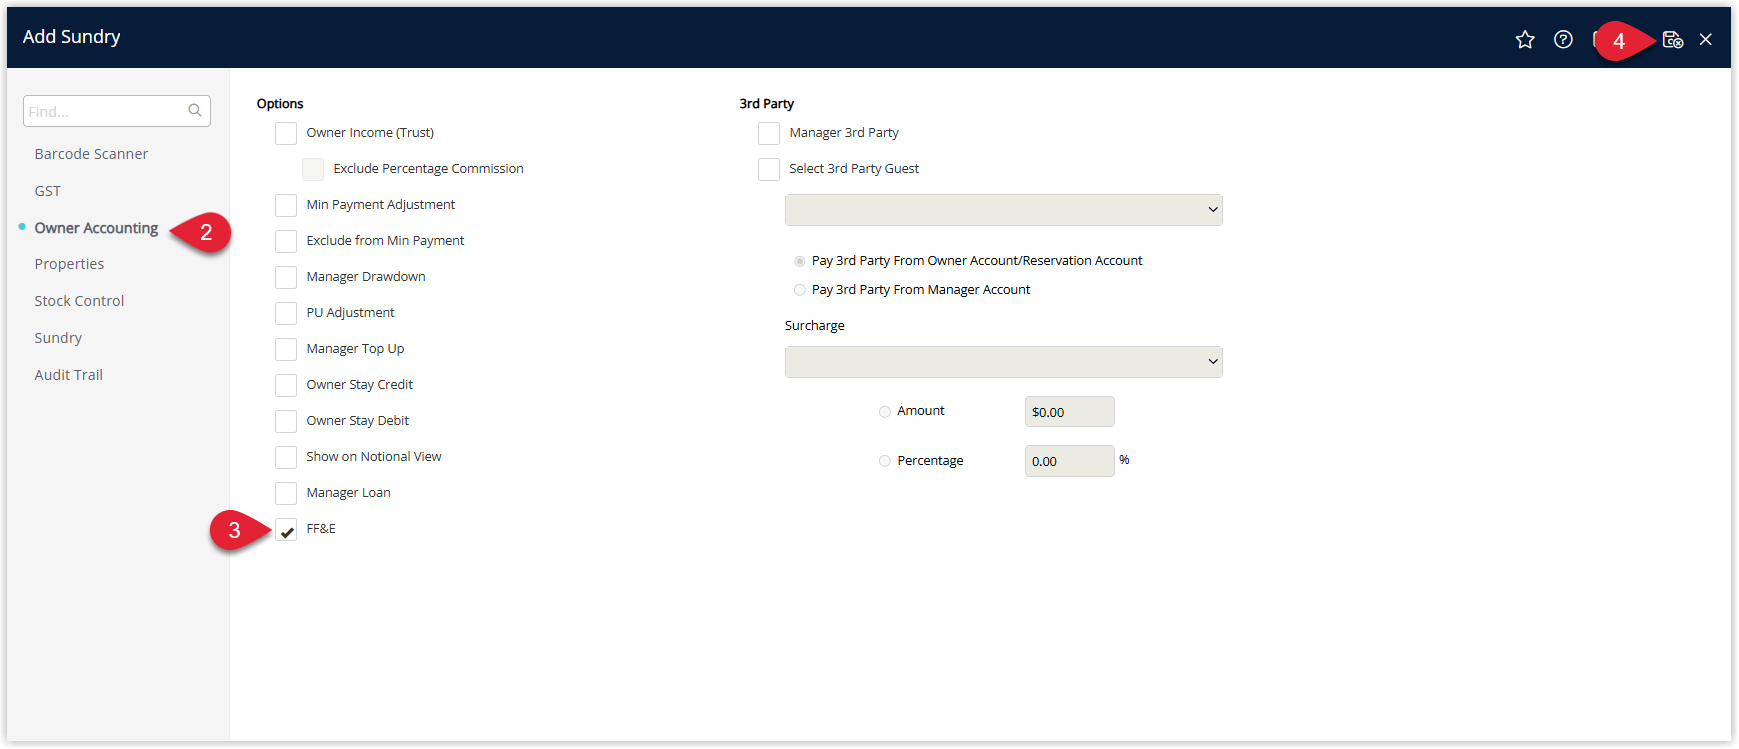
Task: Click the 0.00 Percentage field
Action: click(x=1069, y=461)
